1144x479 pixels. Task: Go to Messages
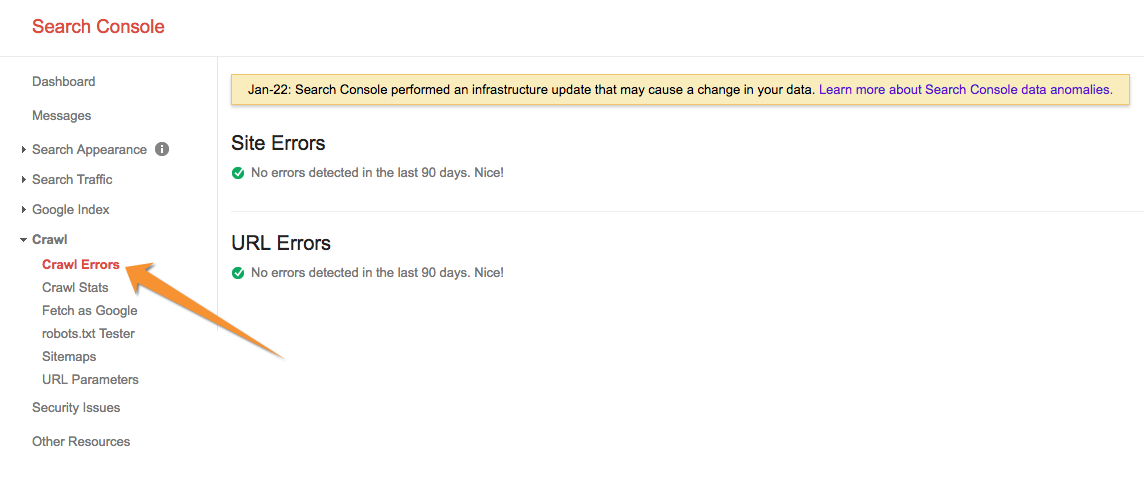pyautogui.click(x=61, y=116)
